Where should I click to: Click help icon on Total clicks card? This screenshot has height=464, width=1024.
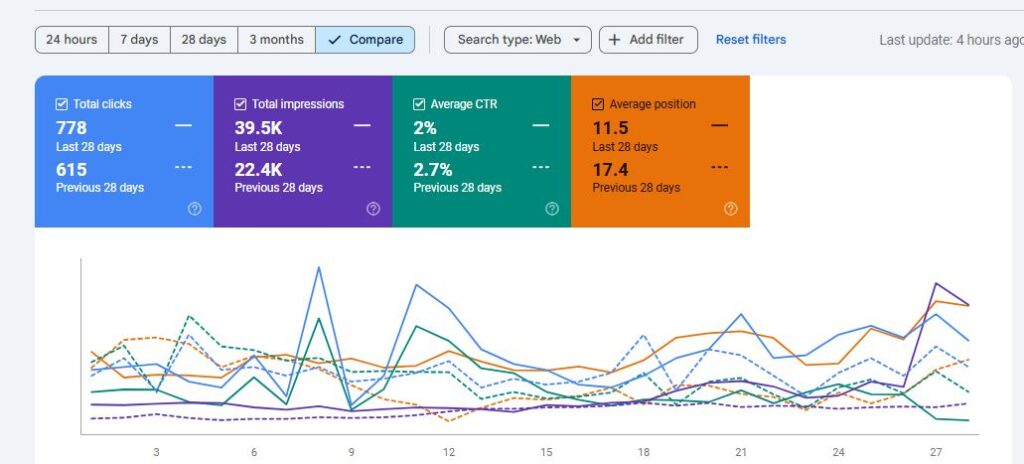tap(194, 209)
